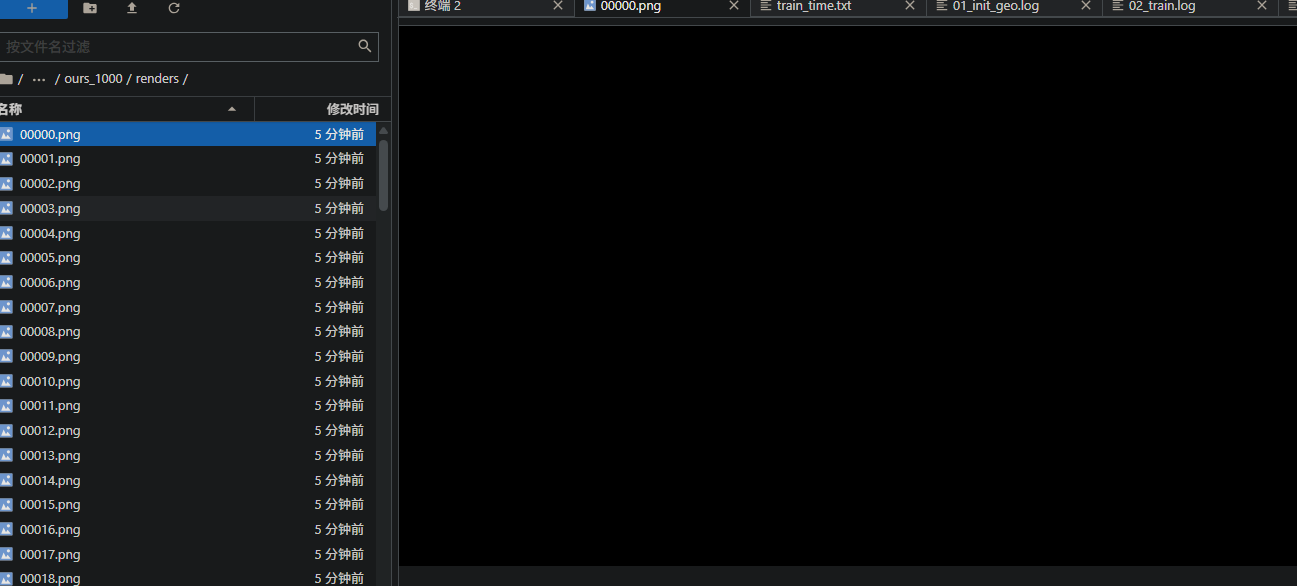Select file 00014.png
Screen dimensions: 1297x586
point(188,480)
